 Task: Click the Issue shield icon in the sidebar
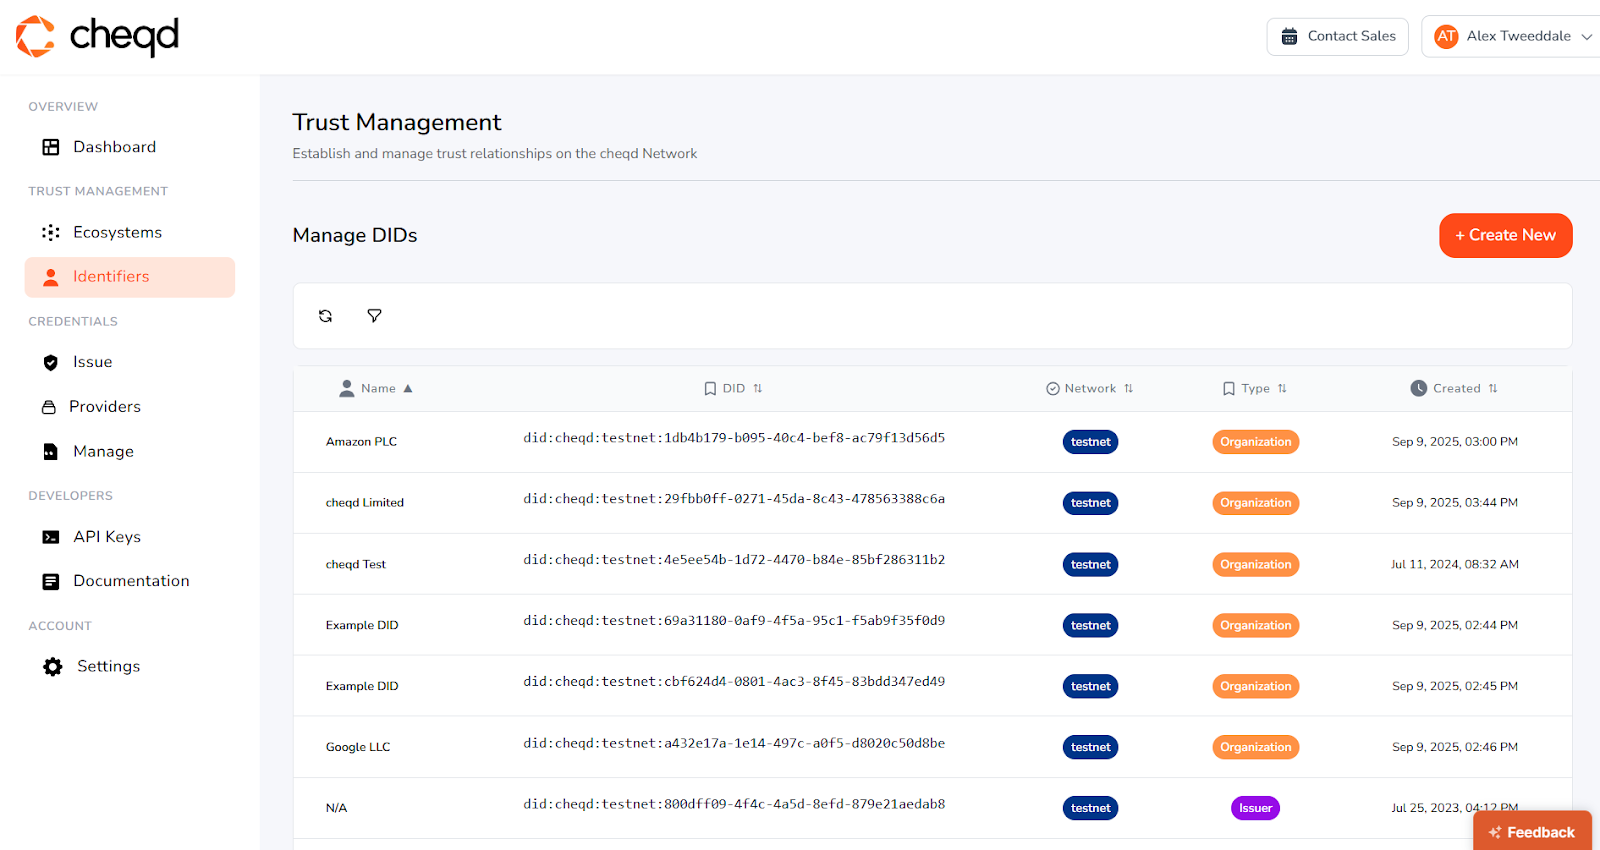pyautogui.click(x=51, y=362)
